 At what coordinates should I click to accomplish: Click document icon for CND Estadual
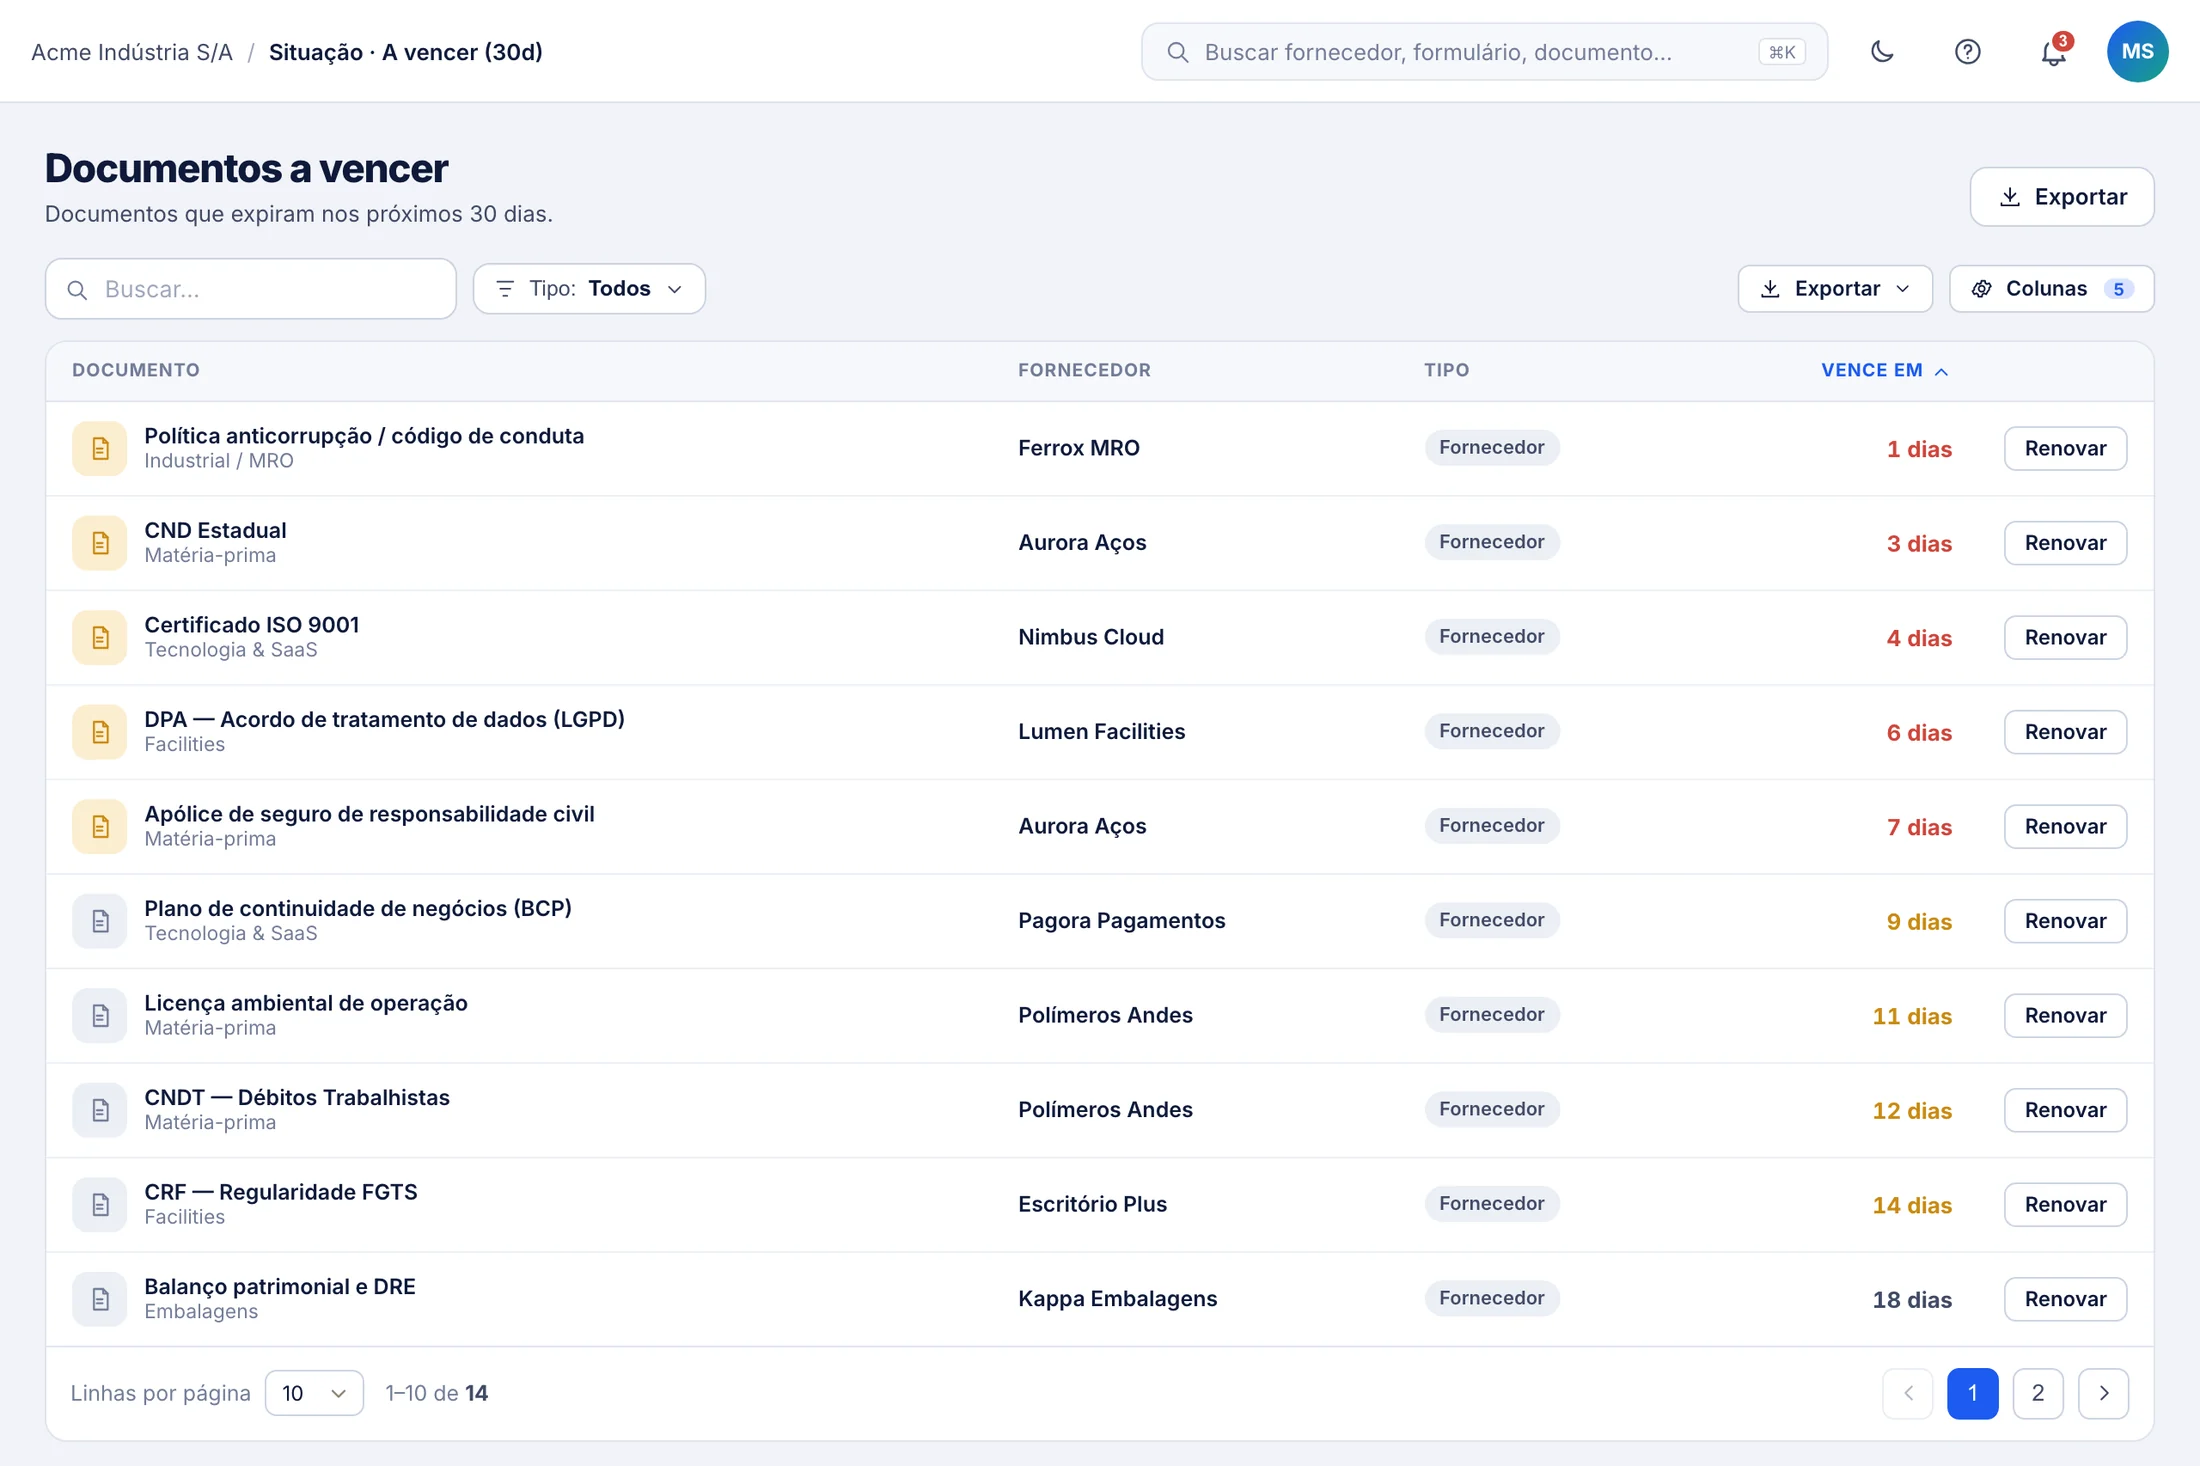tap(99, 543)
